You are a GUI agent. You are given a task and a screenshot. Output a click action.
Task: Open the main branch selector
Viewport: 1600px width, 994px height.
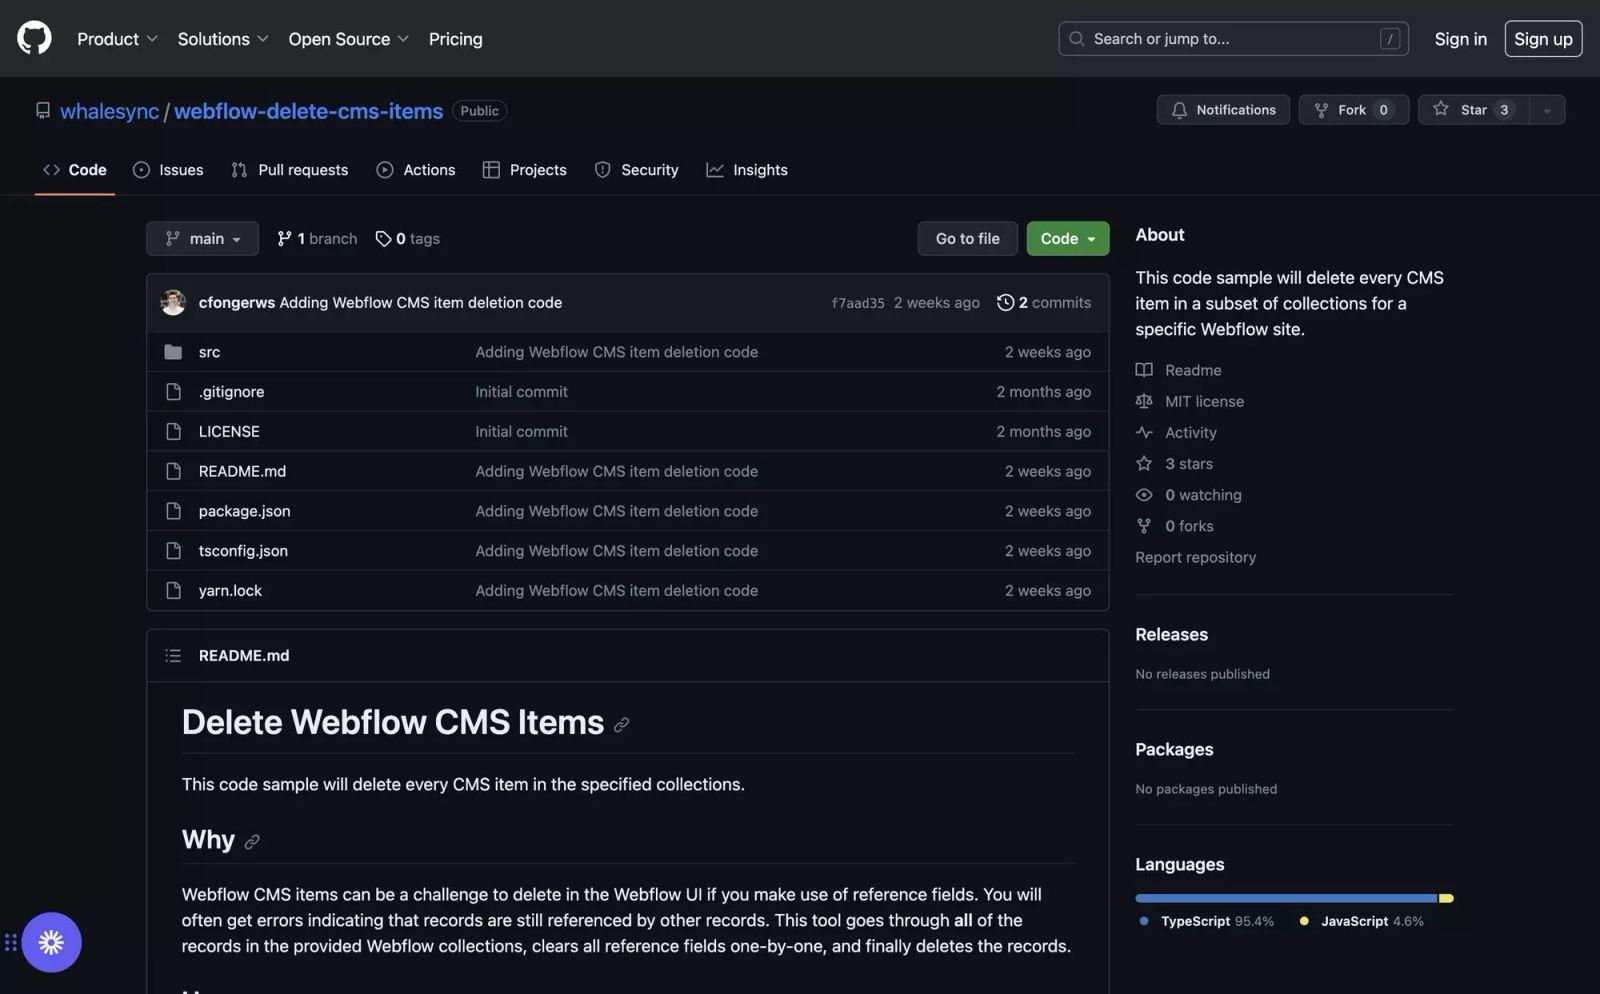tap(202, 239)
